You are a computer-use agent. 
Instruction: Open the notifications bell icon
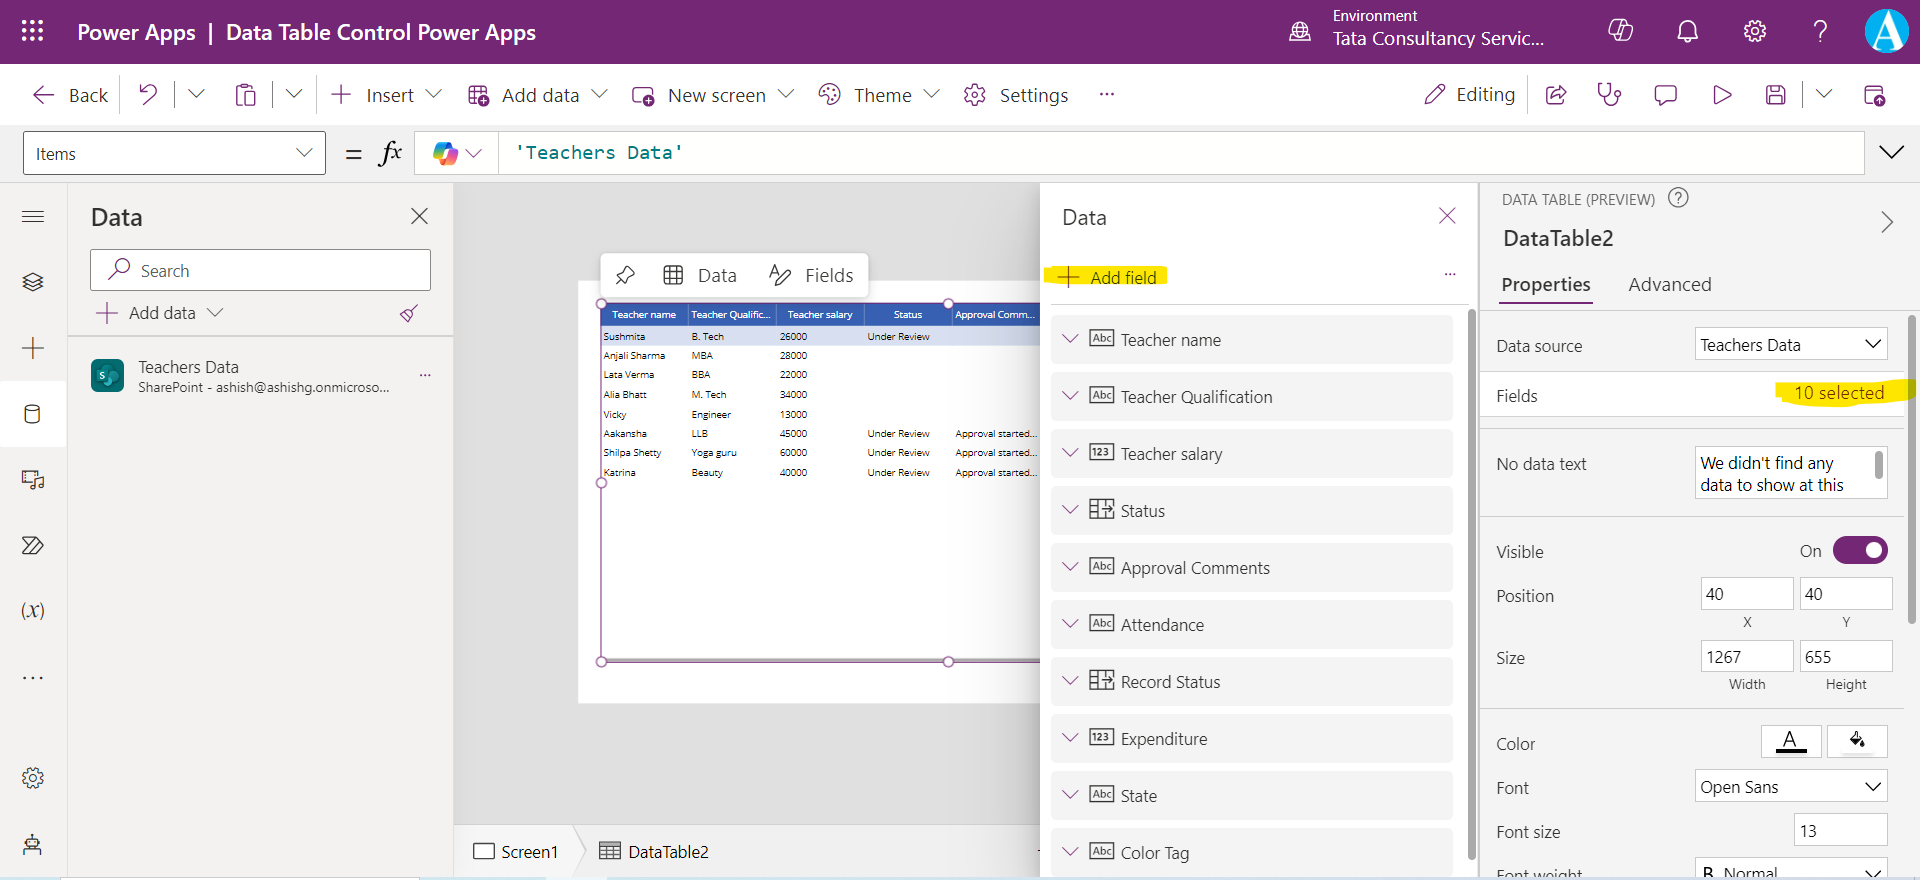pos(1687,32)
